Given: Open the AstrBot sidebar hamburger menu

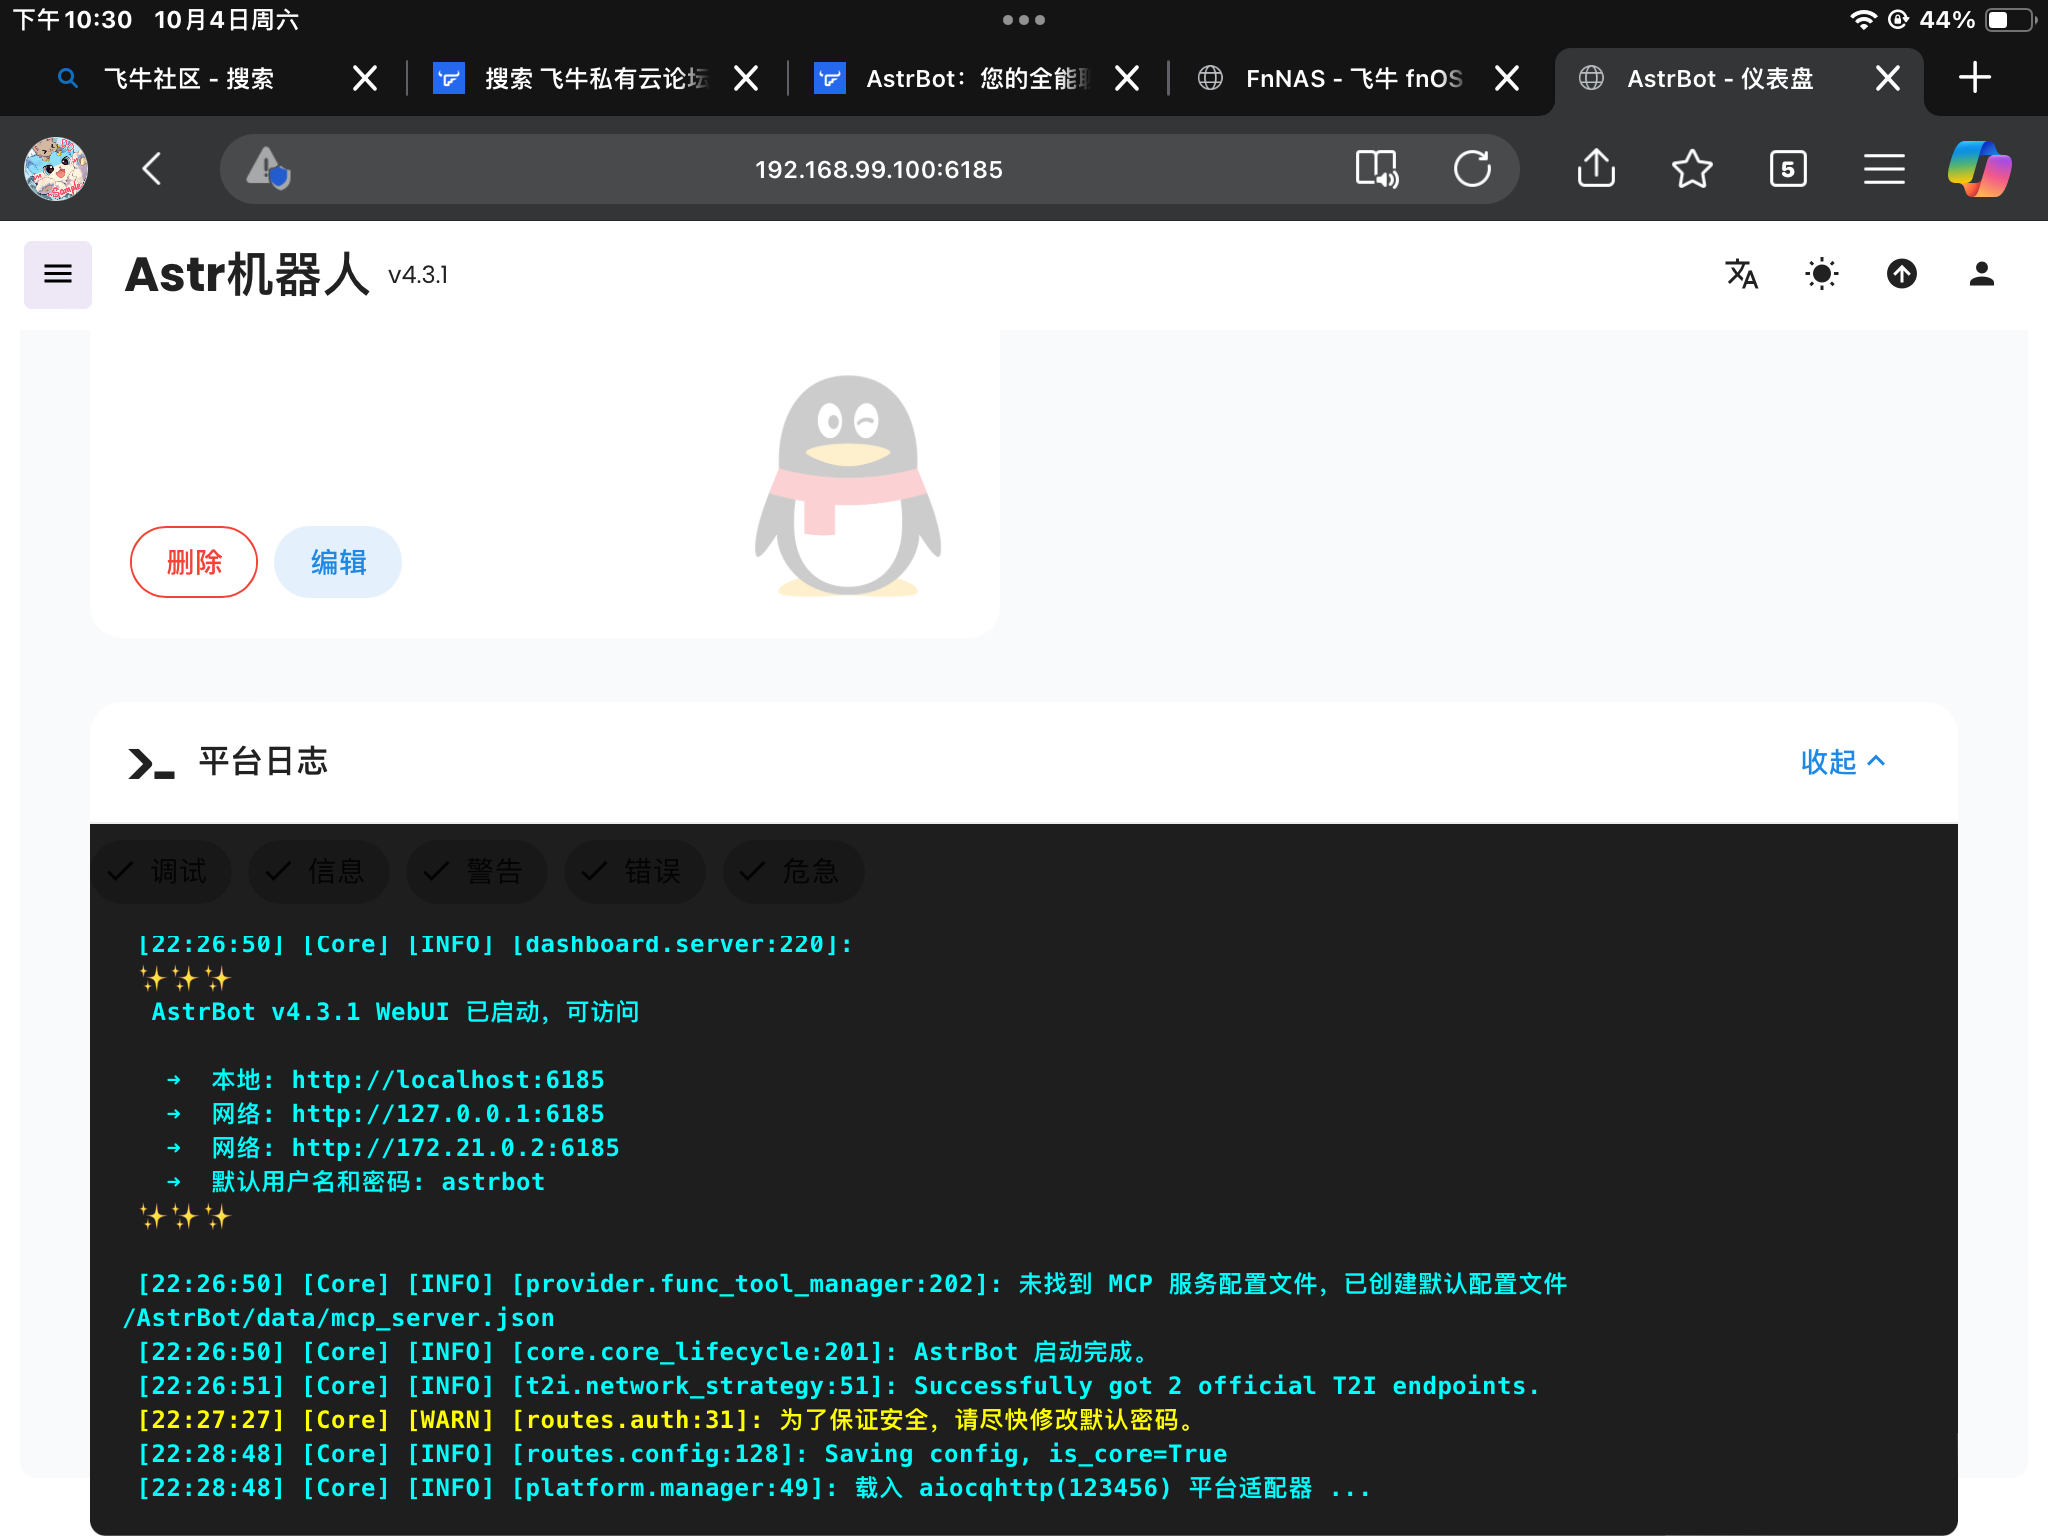Looking at the screenshot, I should (x=57, y=274).
